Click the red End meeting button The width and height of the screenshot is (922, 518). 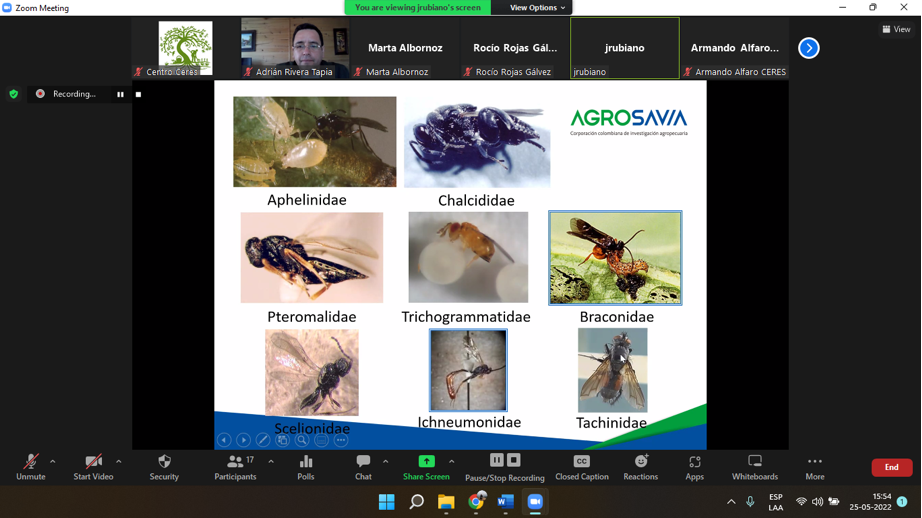coord(892,467)
